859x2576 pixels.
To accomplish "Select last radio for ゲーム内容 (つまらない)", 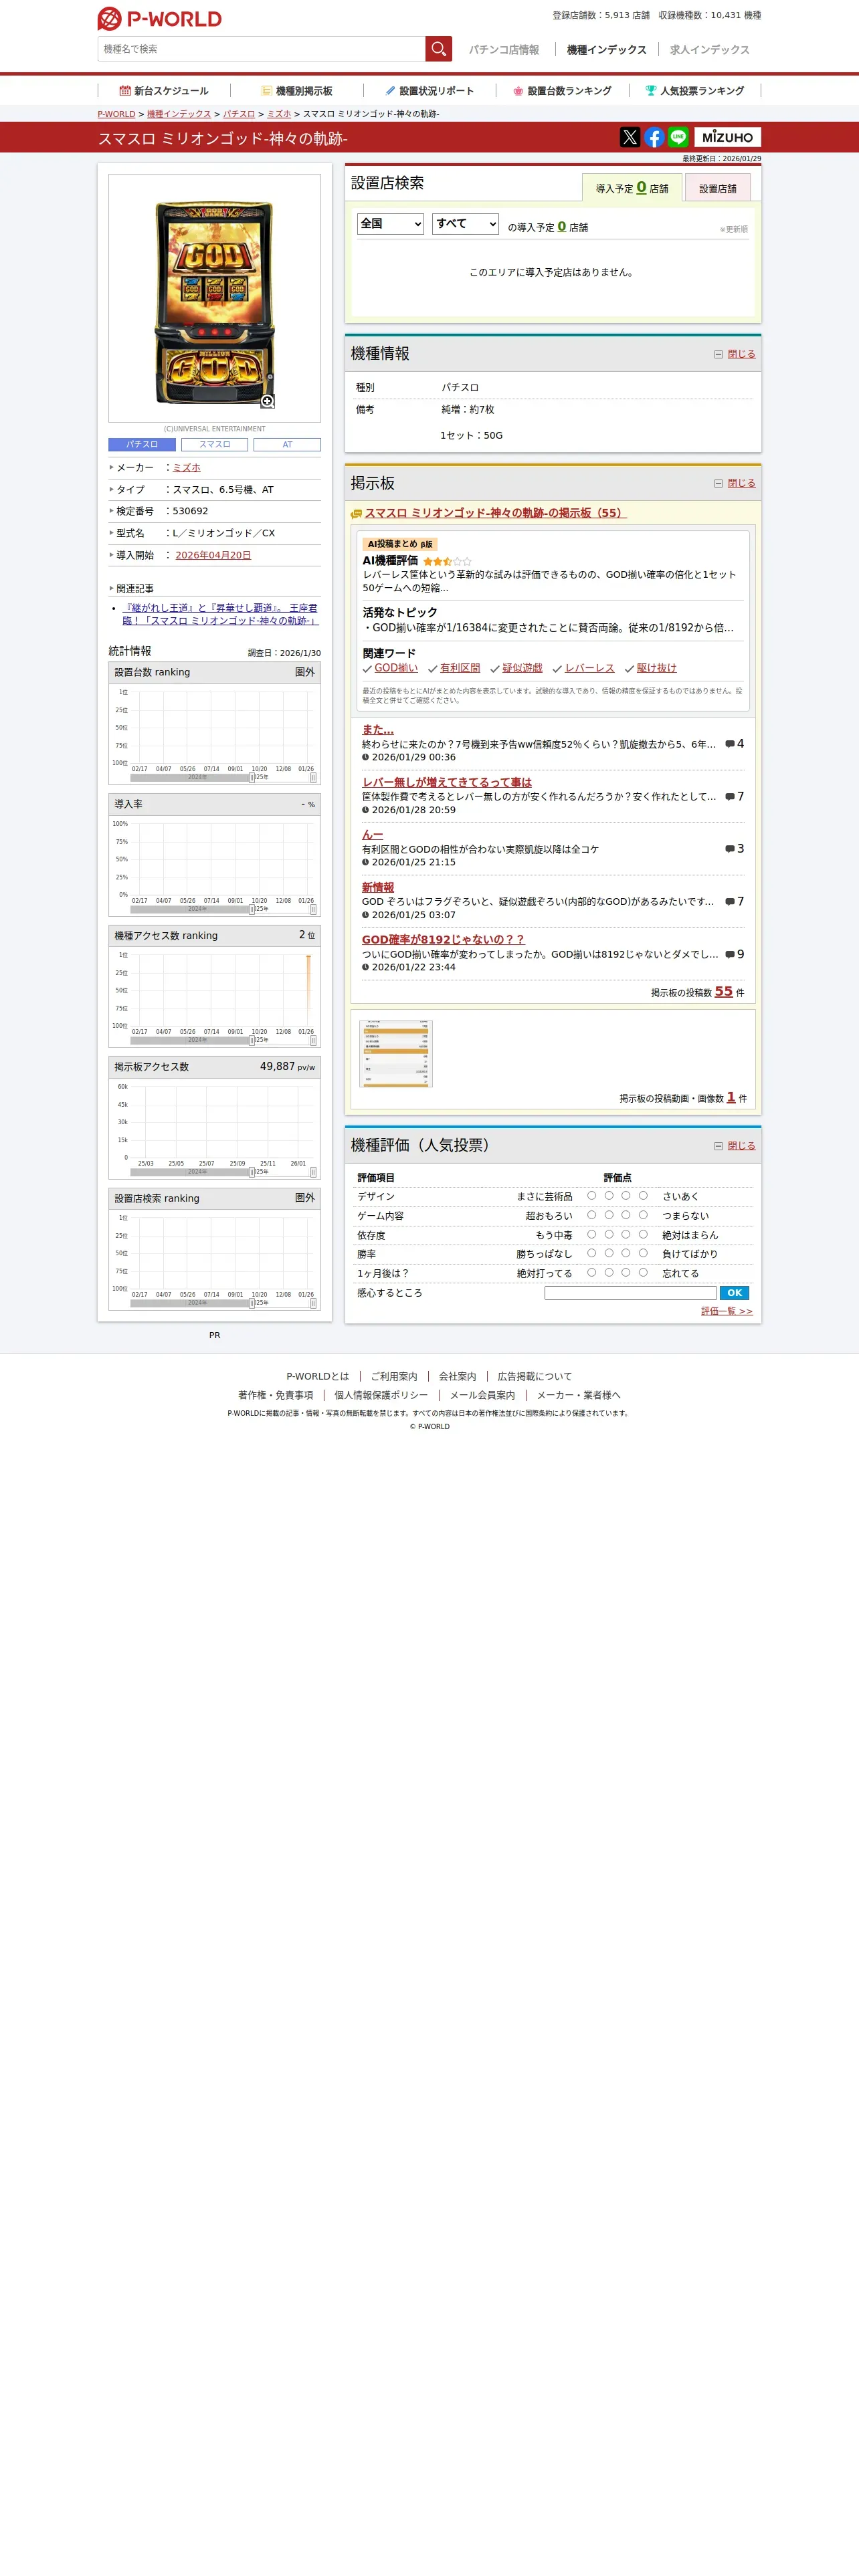I will pyautogui.click(x=643, y=1215).
